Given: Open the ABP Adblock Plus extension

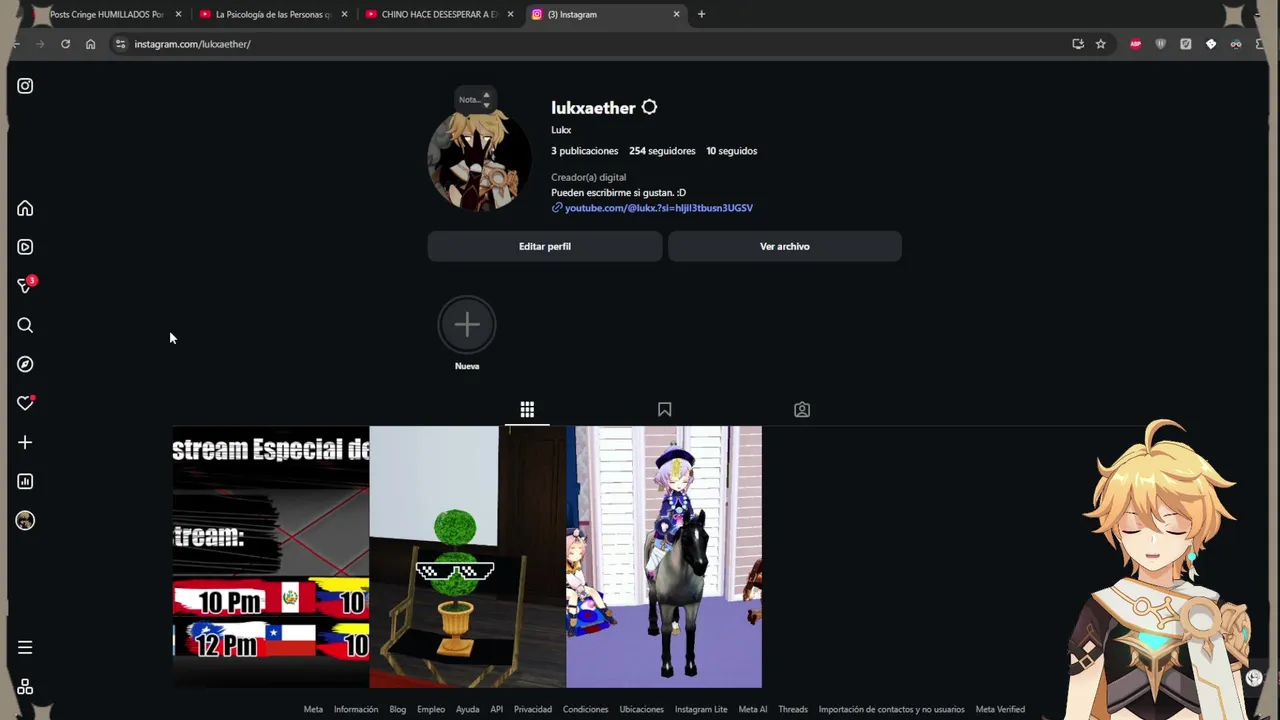Looking at the screenshot, I should tap(1135, 44).
